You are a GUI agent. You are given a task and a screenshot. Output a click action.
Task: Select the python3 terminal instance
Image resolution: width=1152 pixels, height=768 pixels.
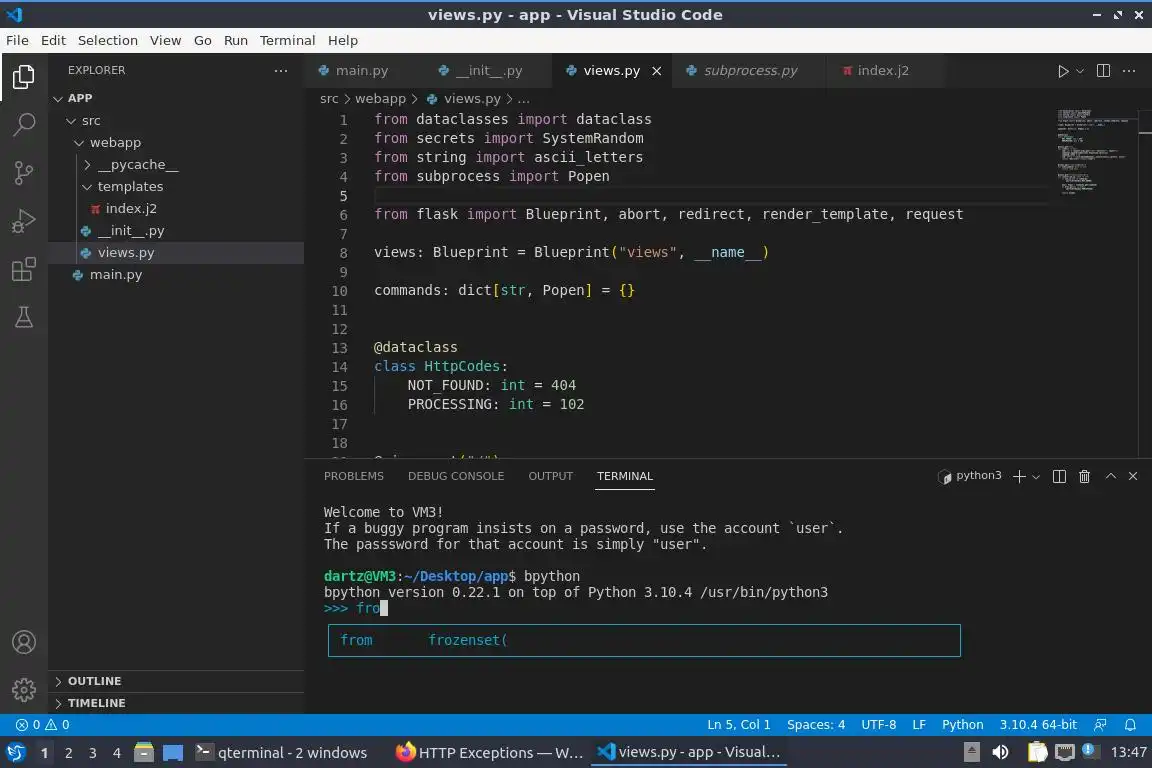pyautogui.click(x=970, y=476)
